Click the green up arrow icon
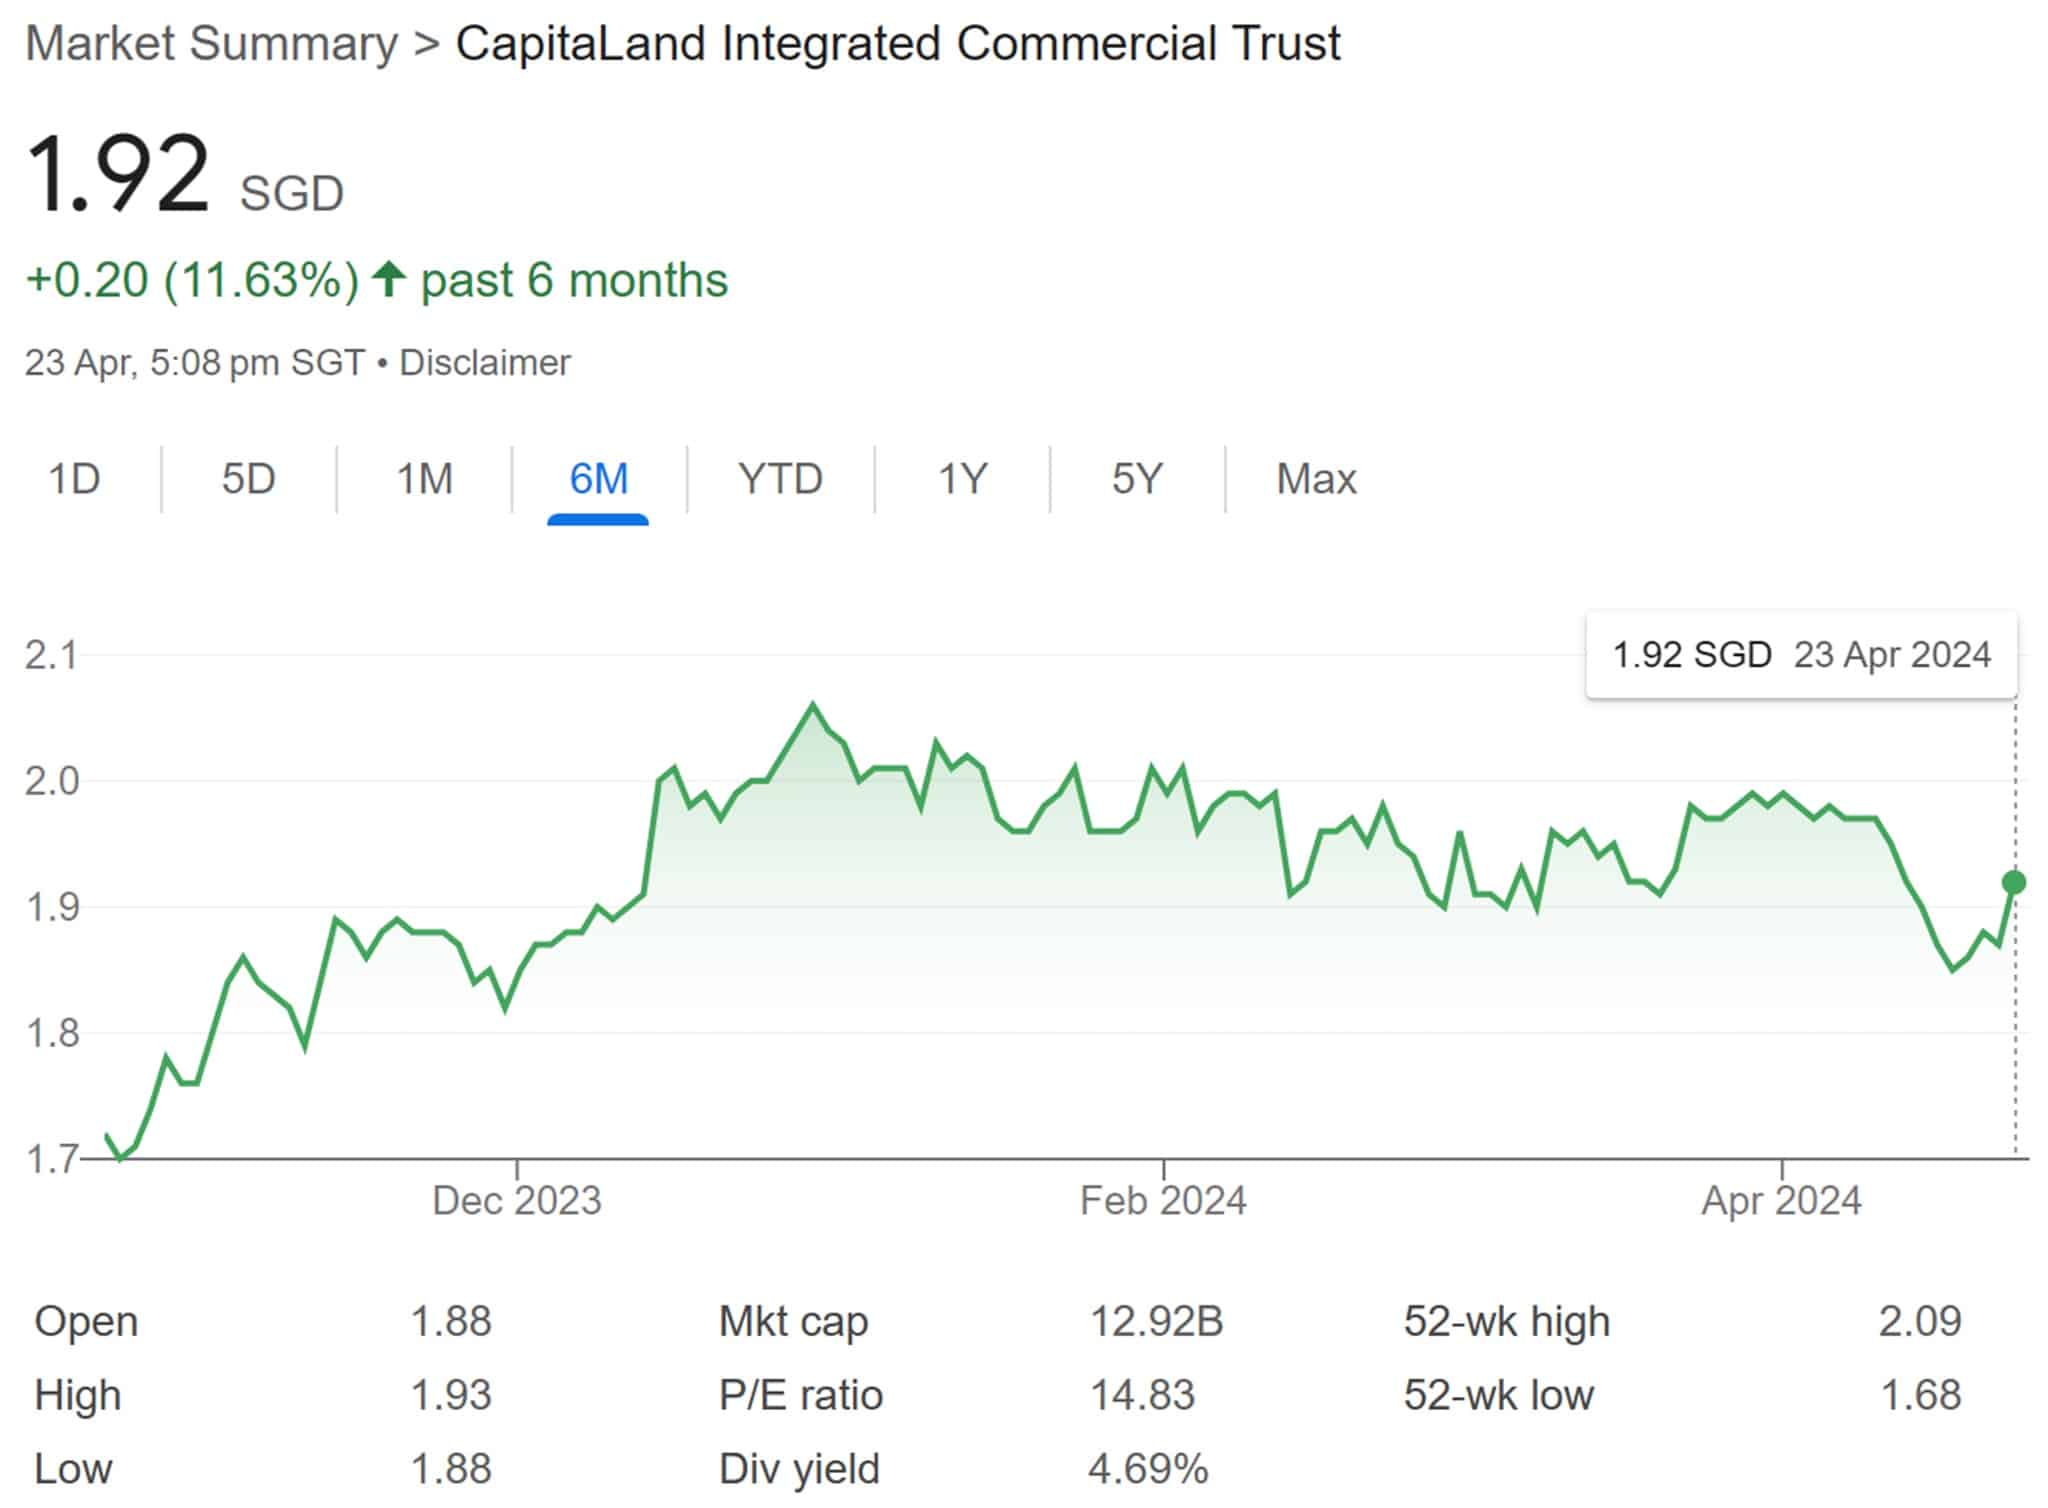 [x=389, y=279]
